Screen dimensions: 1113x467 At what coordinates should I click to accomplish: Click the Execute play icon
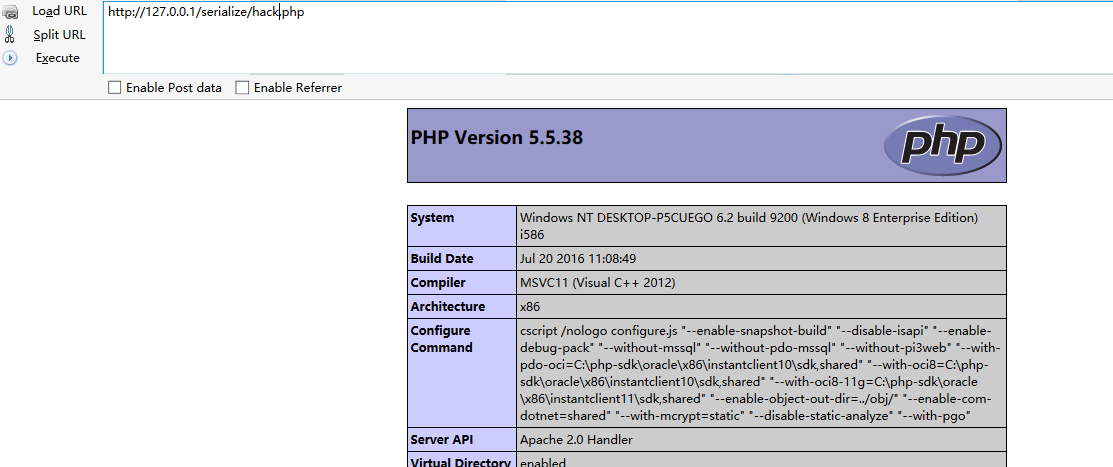10,58
